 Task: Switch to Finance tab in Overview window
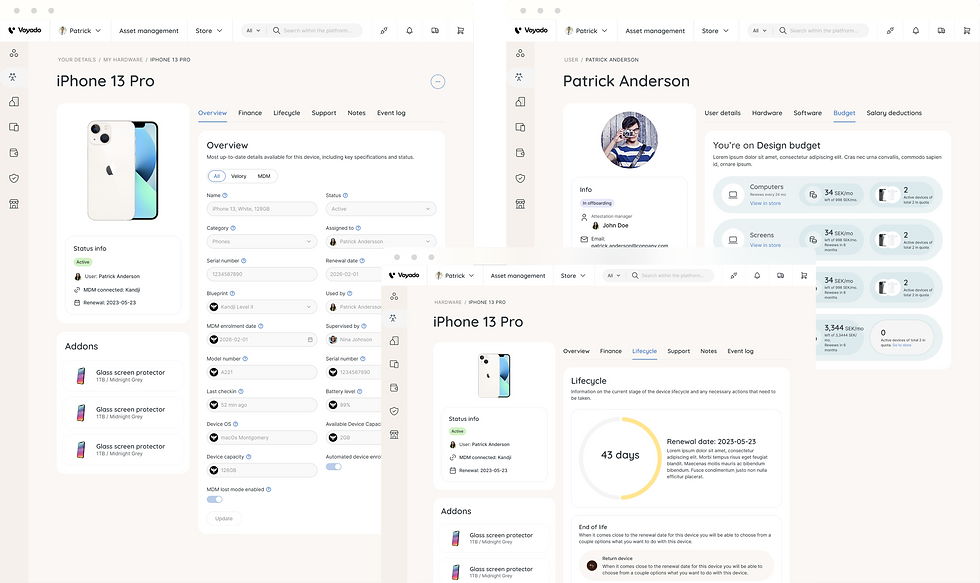point(250,113)
